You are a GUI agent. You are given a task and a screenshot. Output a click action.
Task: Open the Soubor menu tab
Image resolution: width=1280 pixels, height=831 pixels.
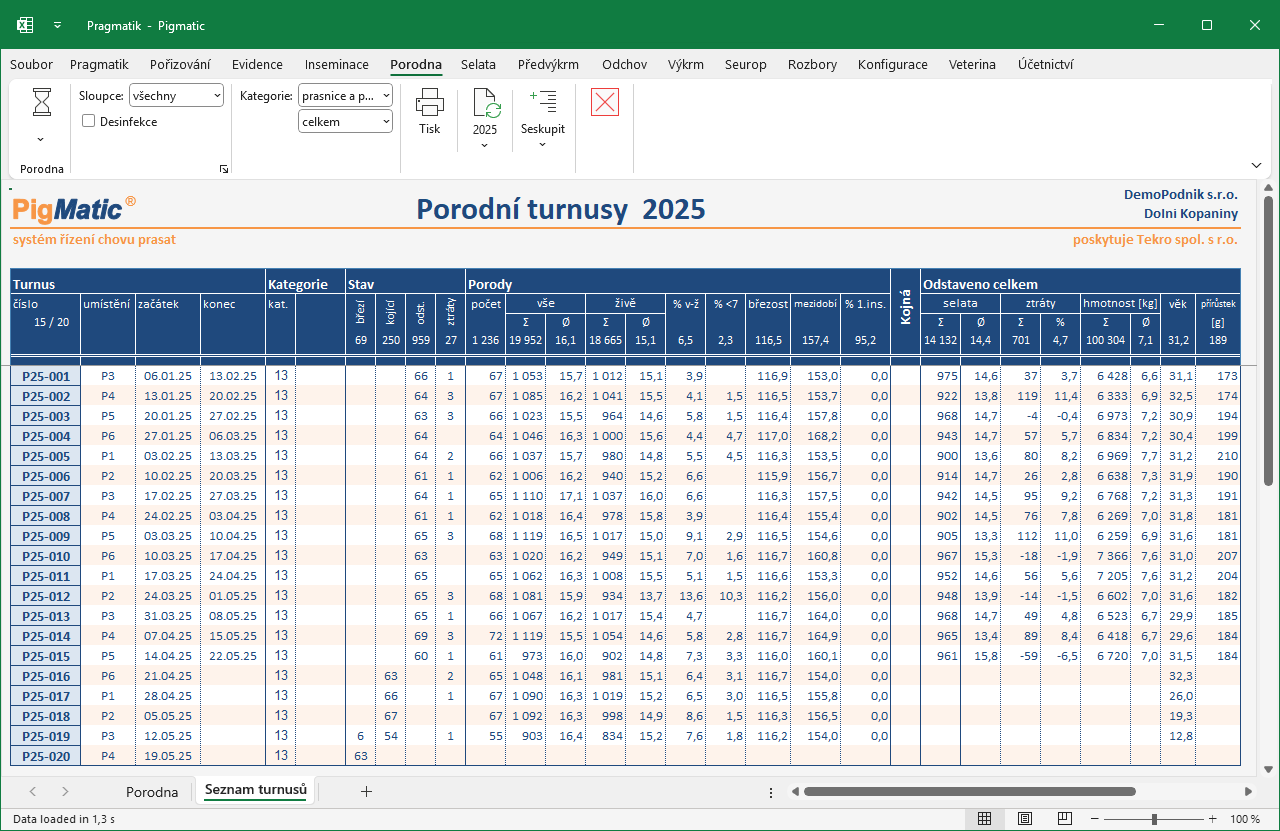pyautogui.click(x=31, y=64)
